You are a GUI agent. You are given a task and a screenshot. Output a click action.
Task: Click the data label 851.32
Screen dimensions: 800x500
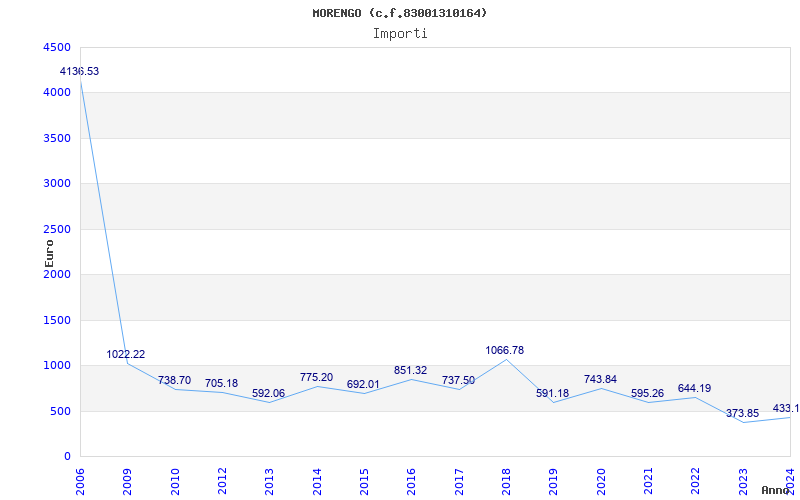[410, 370]
